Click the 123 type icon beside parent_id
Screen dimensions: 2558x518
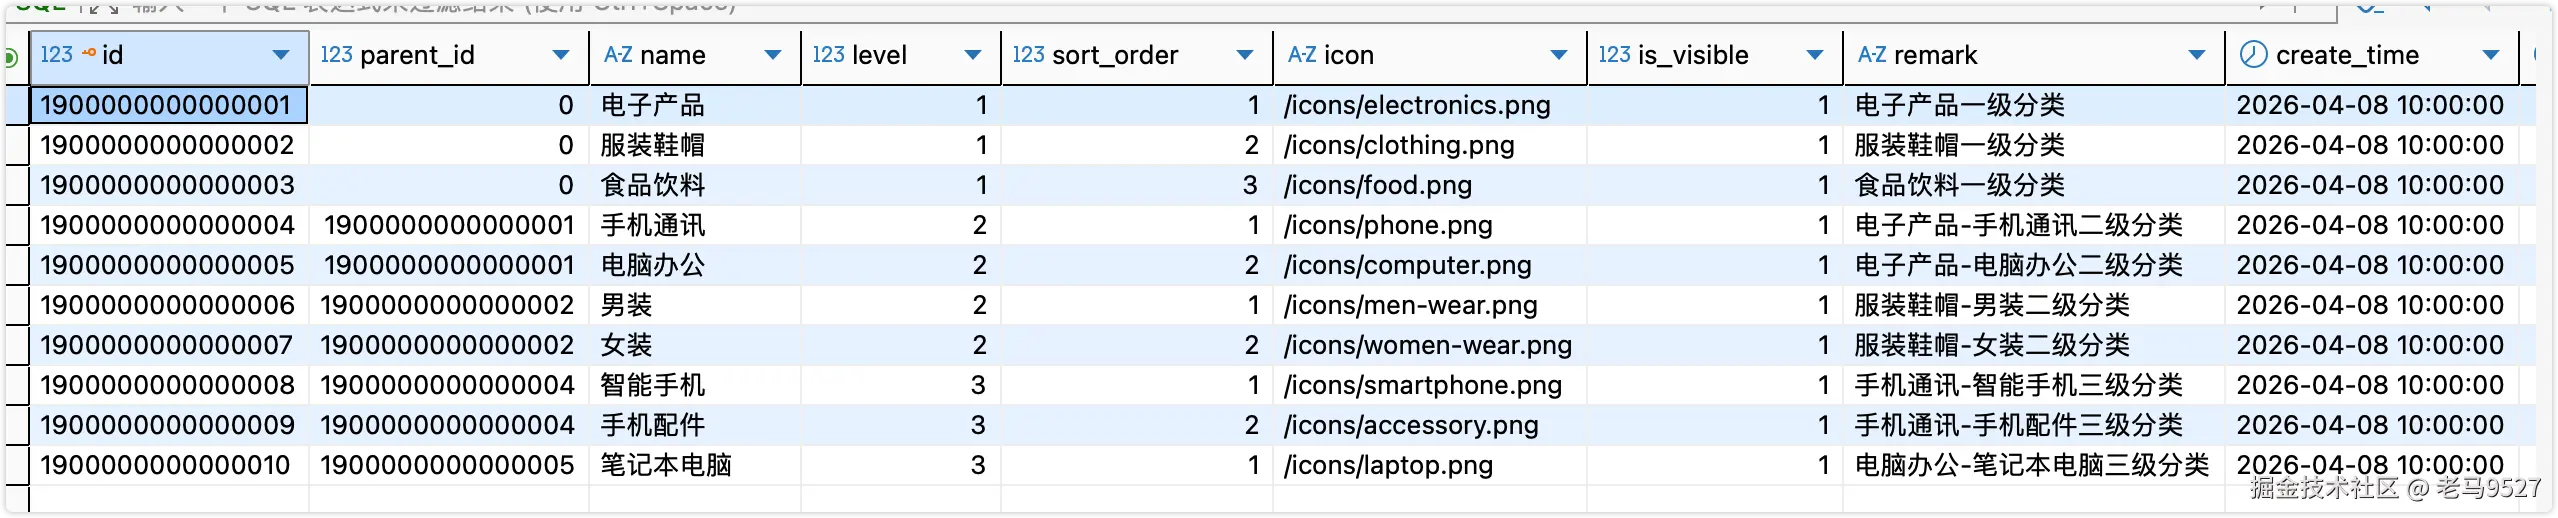[336, 55]
